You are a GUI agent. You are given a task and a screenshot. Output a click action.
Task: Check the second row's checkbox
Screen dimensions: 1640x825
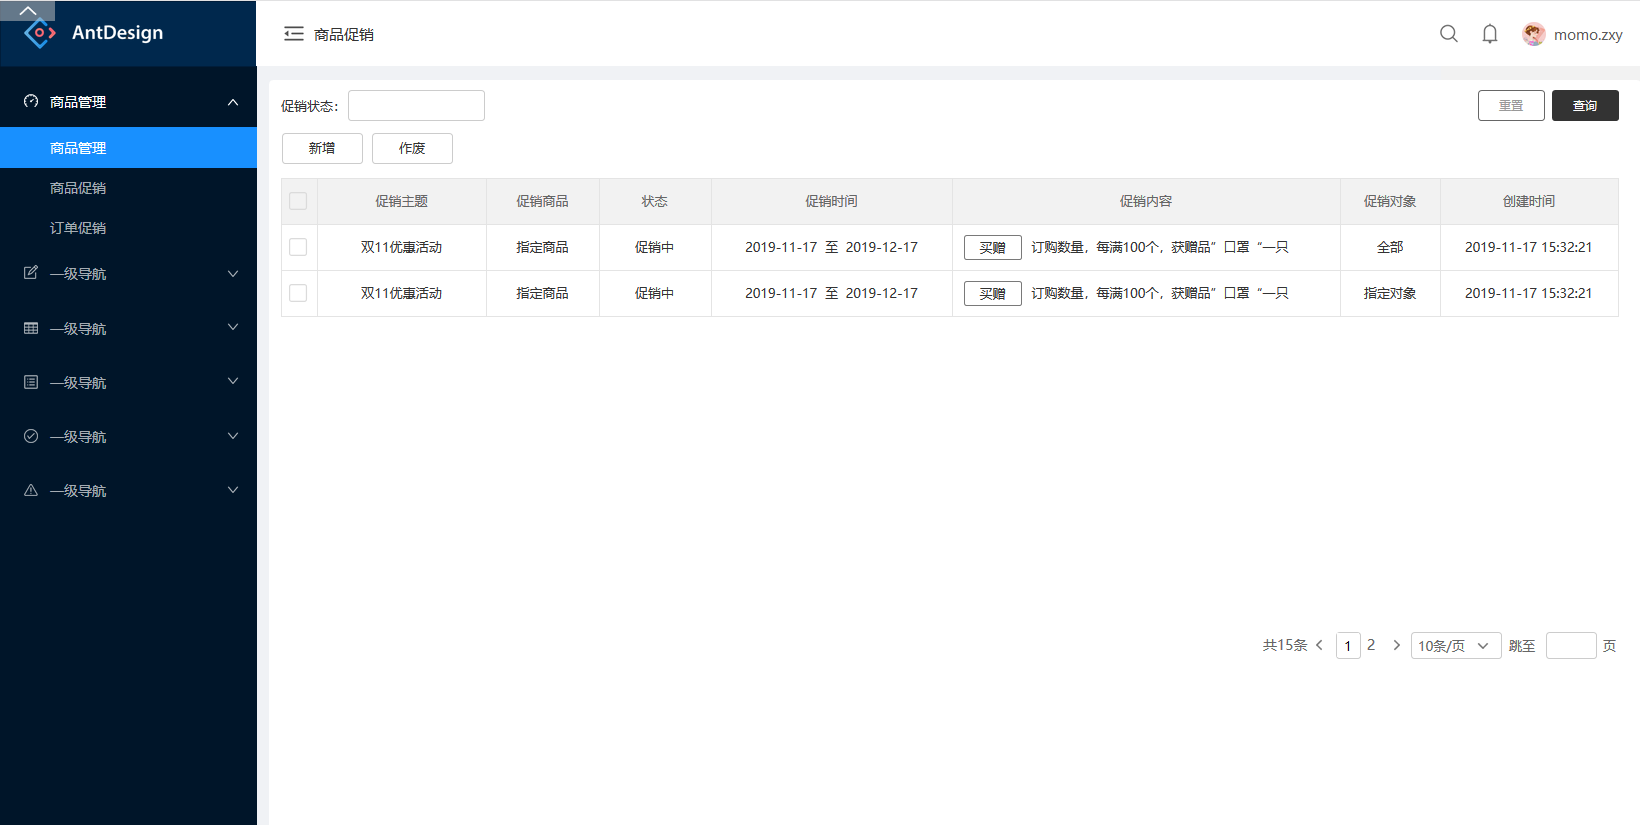point(298,293)
